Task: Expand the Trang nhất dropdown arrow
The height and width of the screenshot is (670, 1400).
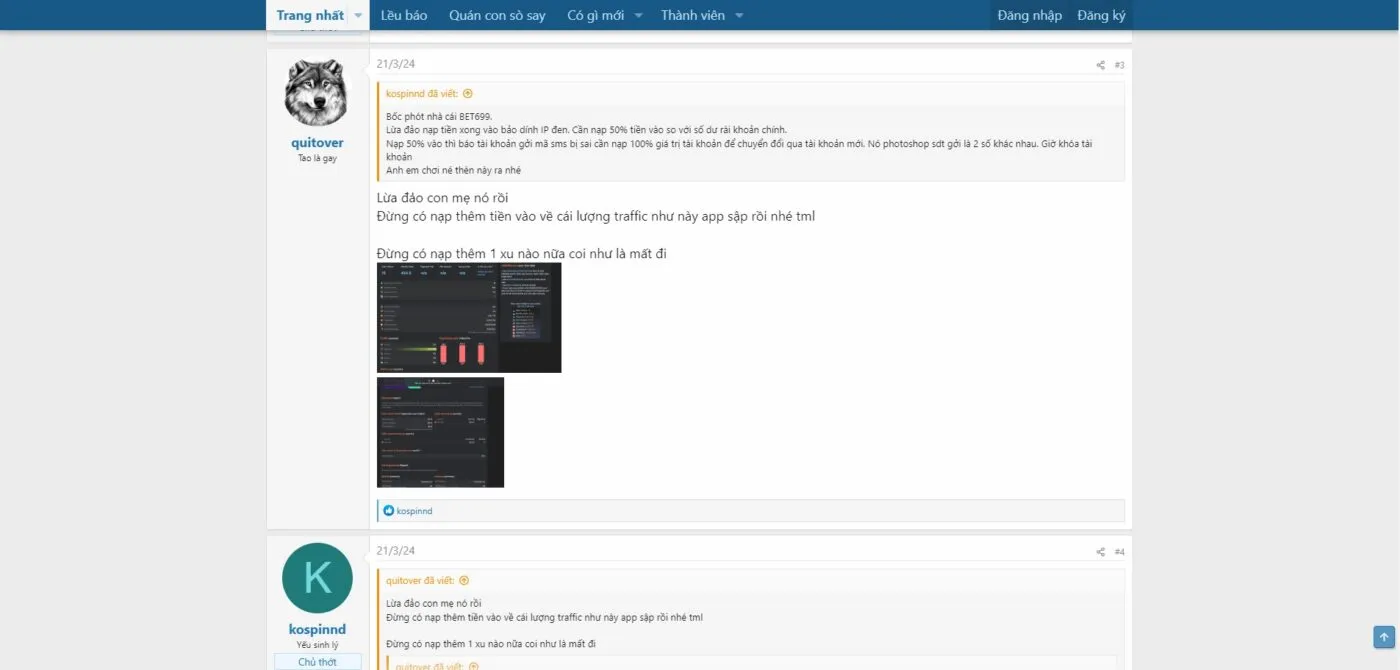Action: point(358,15)
